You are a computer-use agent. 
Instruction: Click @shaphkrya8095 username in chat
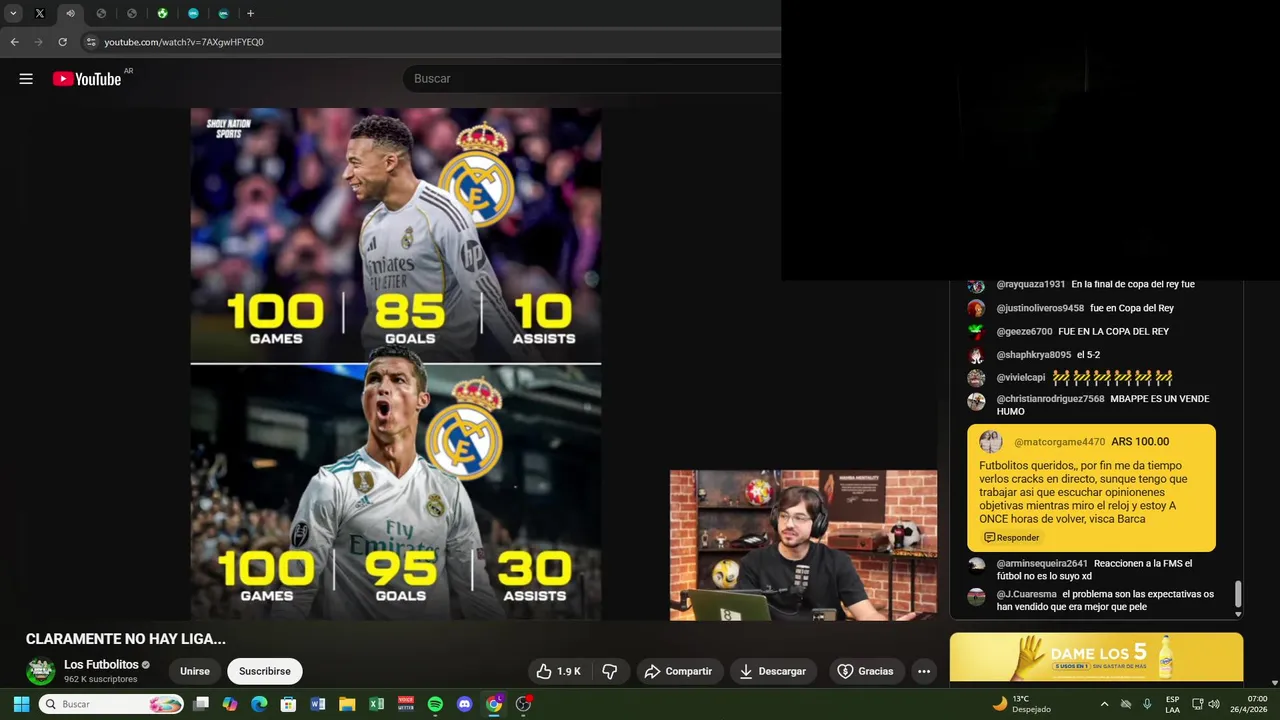click(x=1033, y=355)
